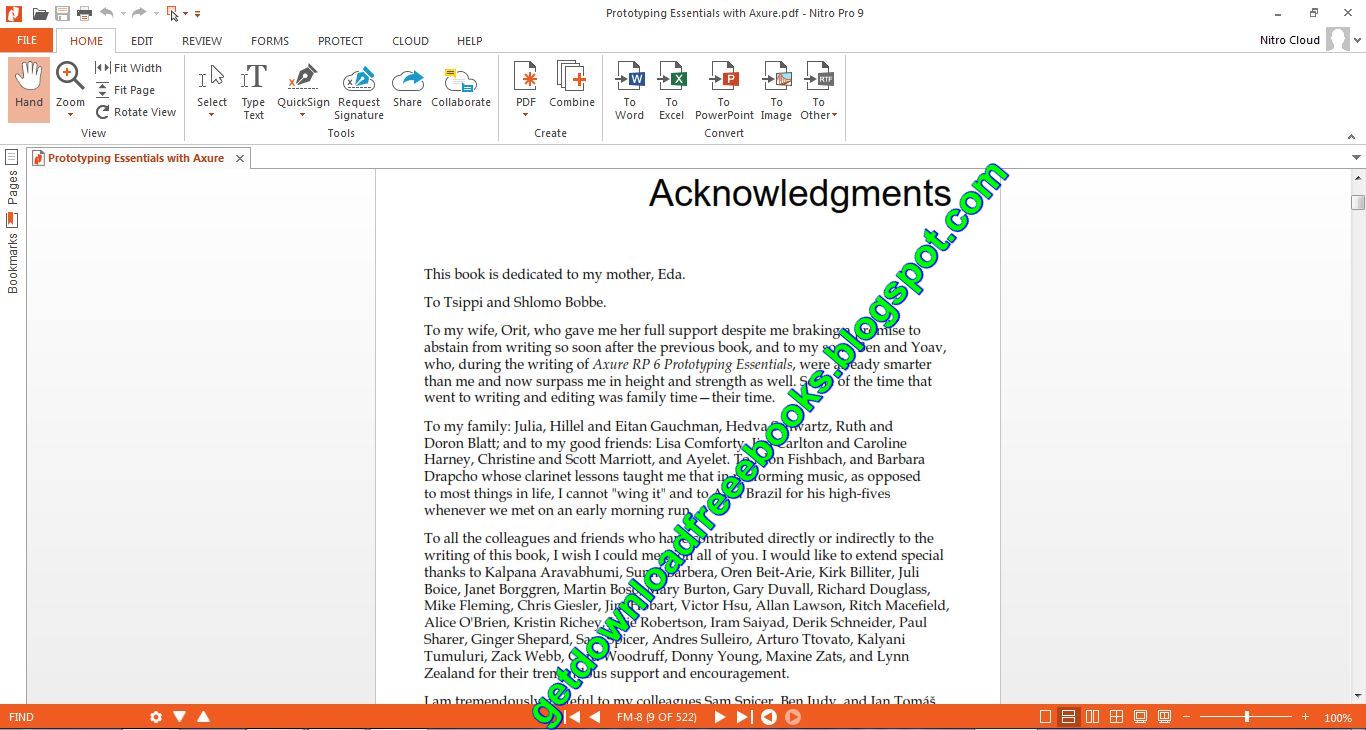Go to the first page
The image size is (1366, 730).
coord(573,717)
